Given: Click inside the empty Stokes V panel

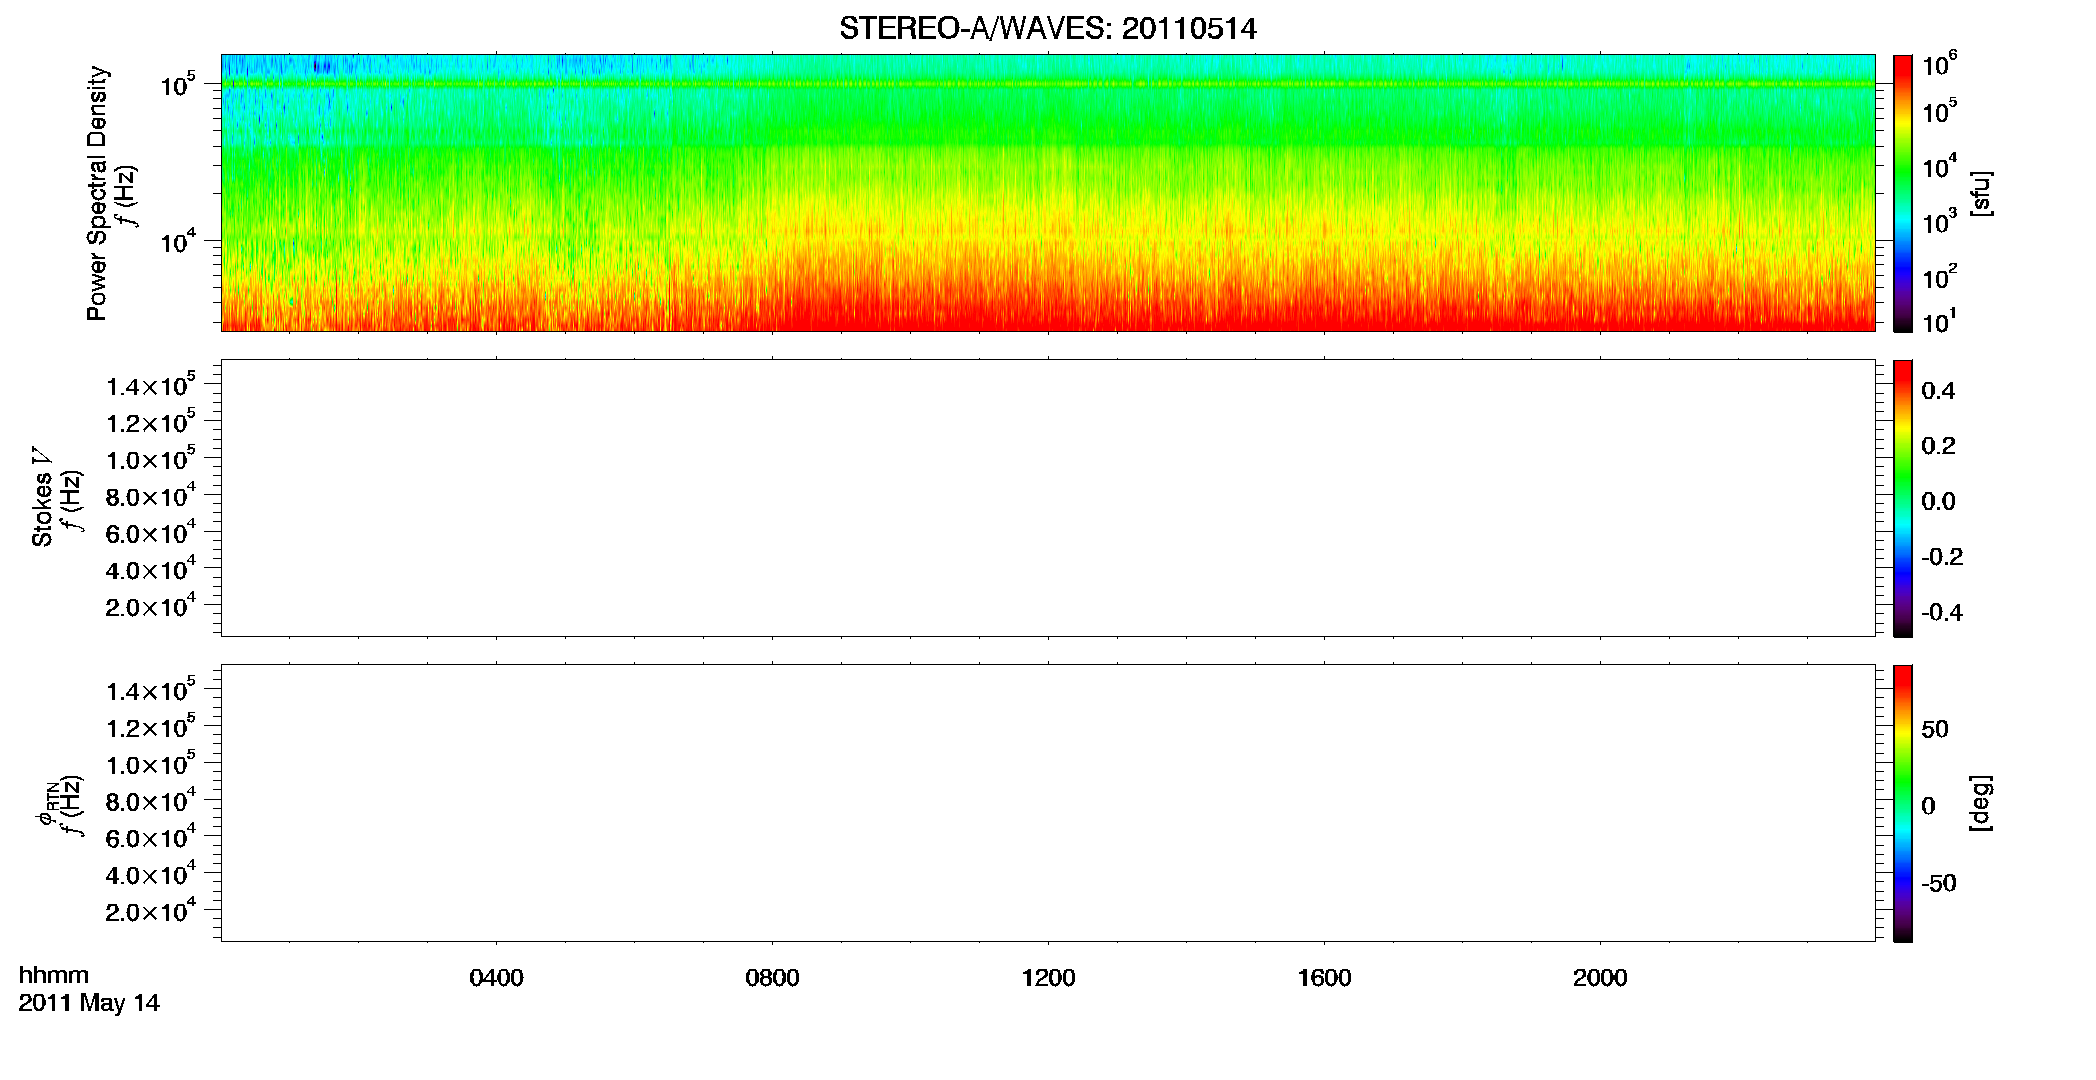Looking at the screenshot, I should (1047, 498).
